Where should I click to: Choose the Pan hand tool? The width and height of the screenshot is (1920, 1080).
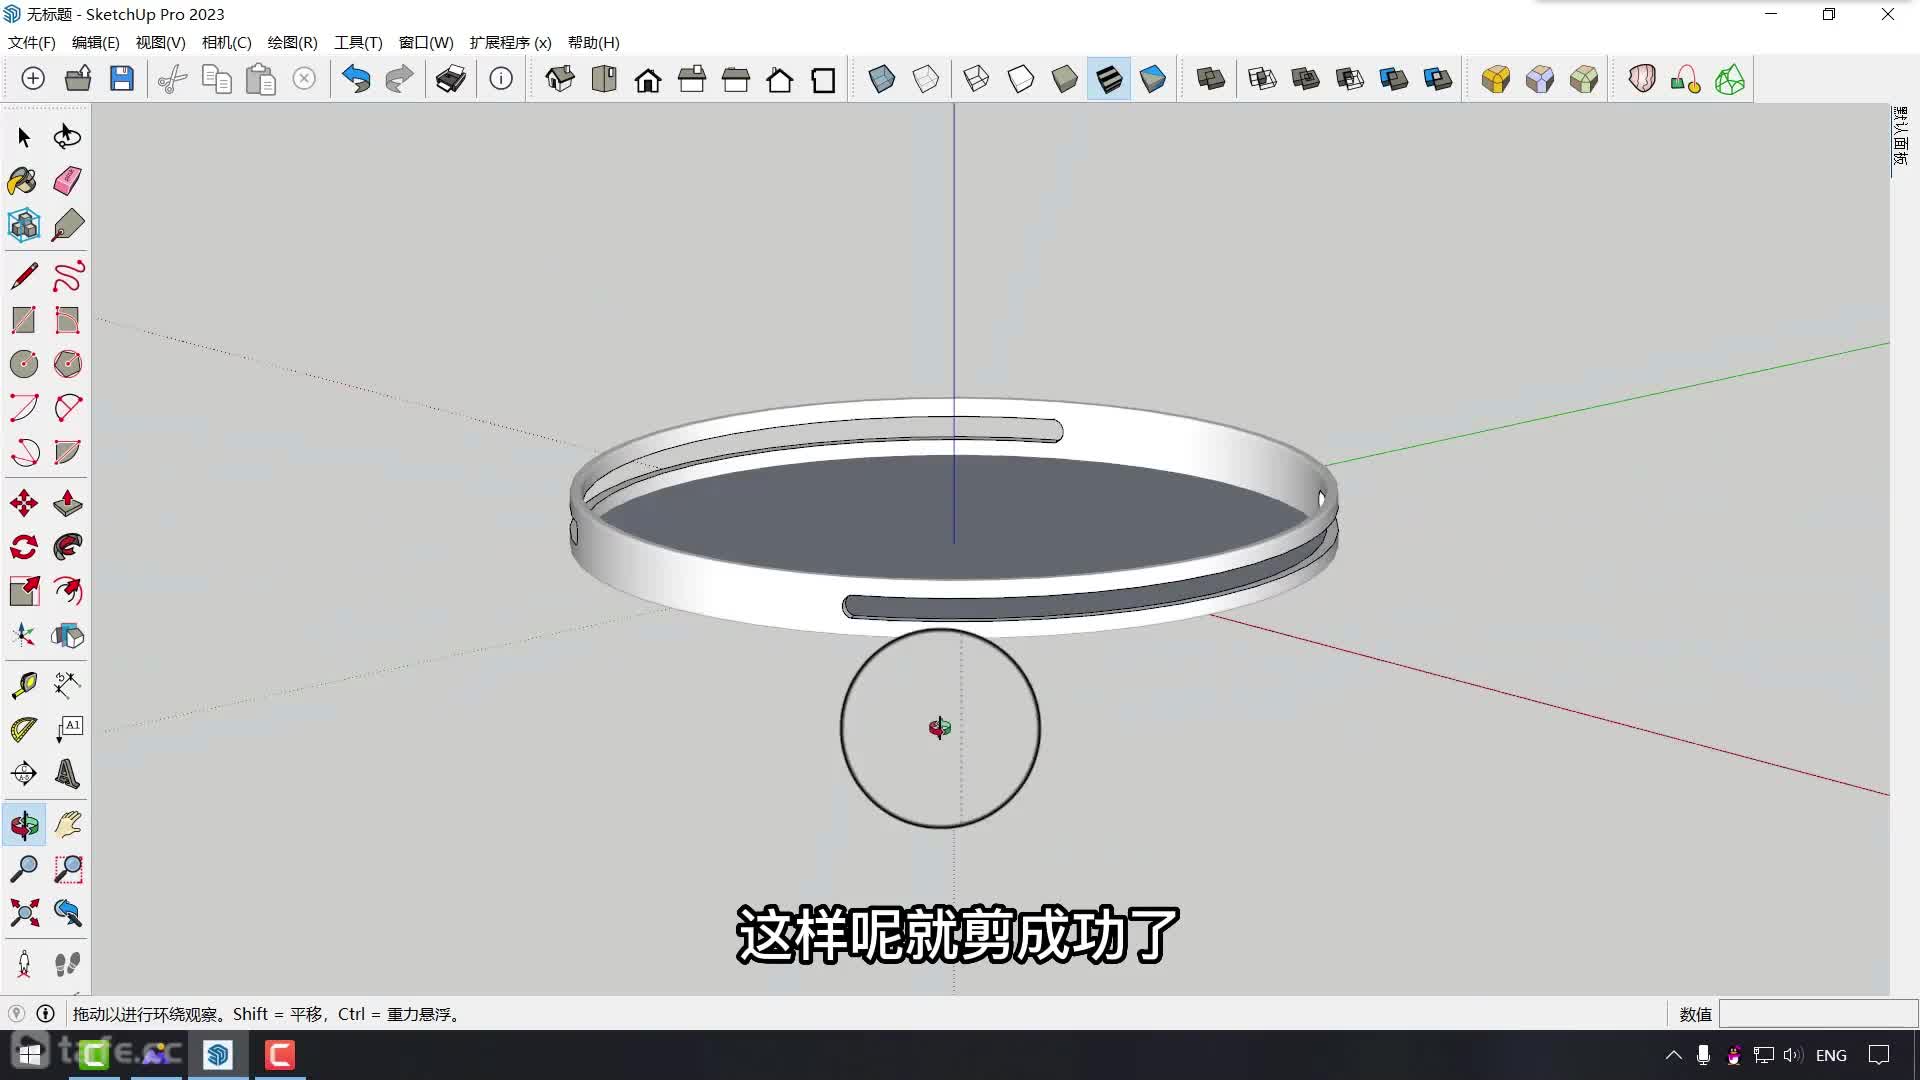tap(67, 825)
